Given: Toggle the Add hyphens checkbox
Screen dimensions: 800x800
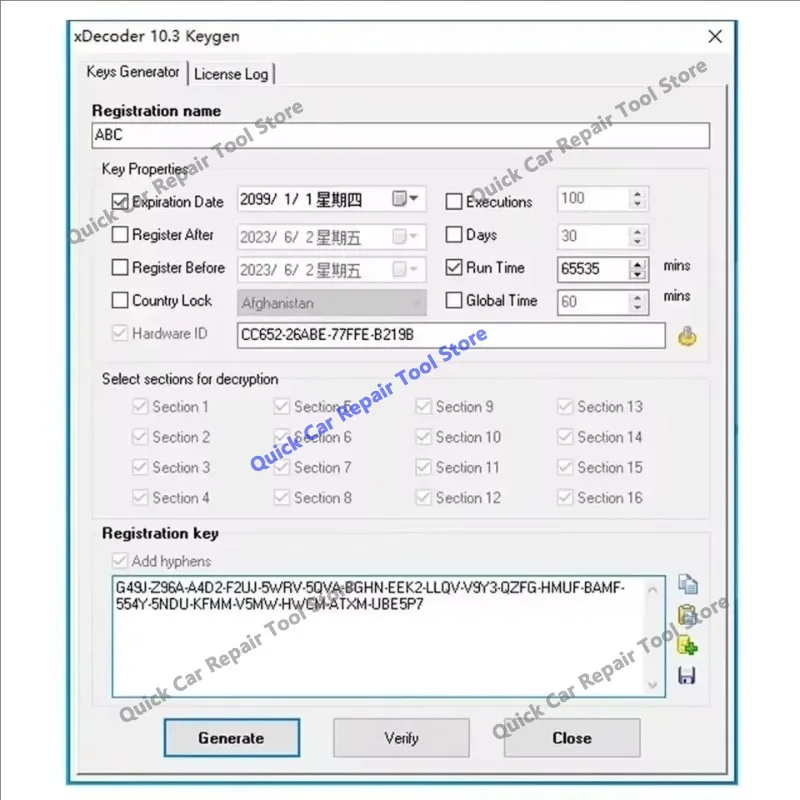Looking at the screenshot, I should tap(120, 561).
